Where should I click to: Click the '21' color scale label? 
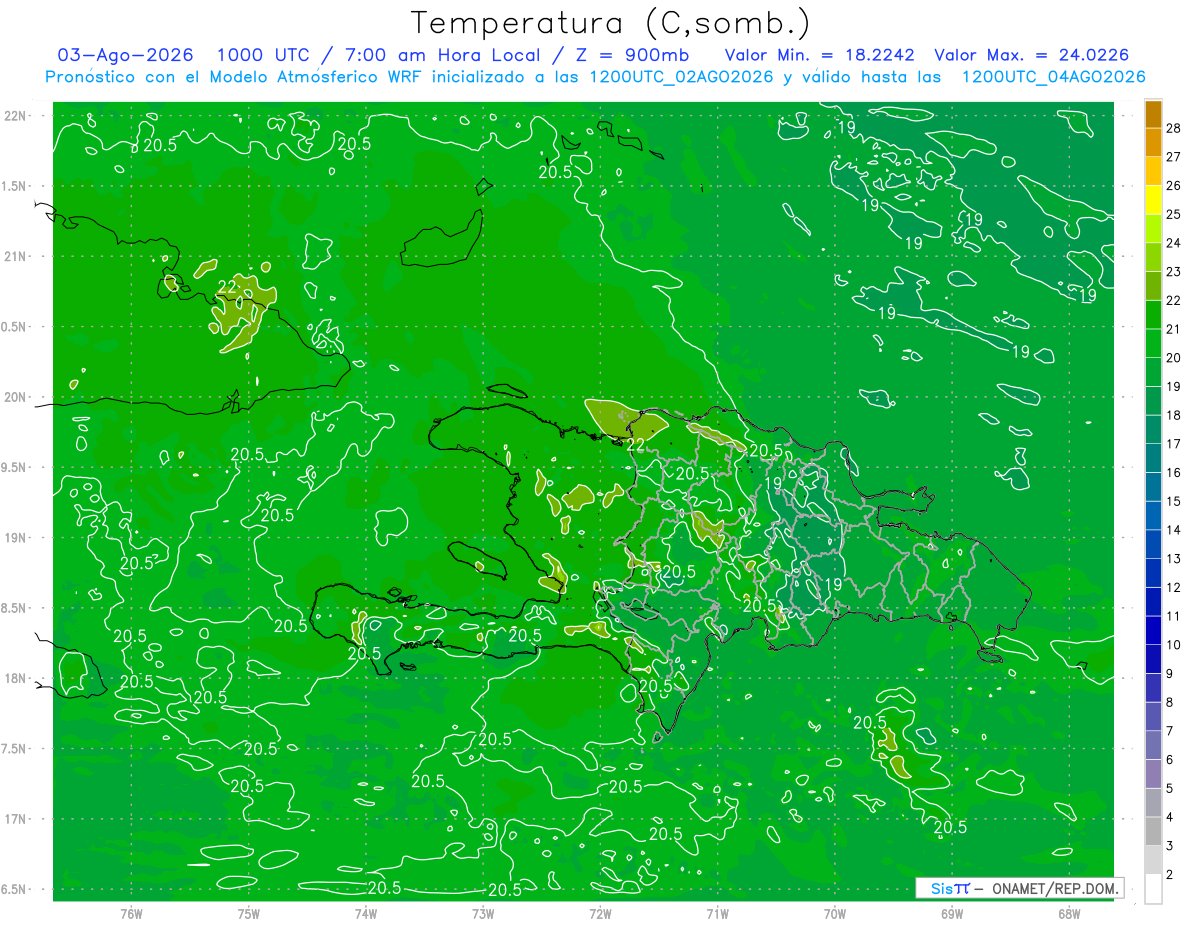[1174, 329]
